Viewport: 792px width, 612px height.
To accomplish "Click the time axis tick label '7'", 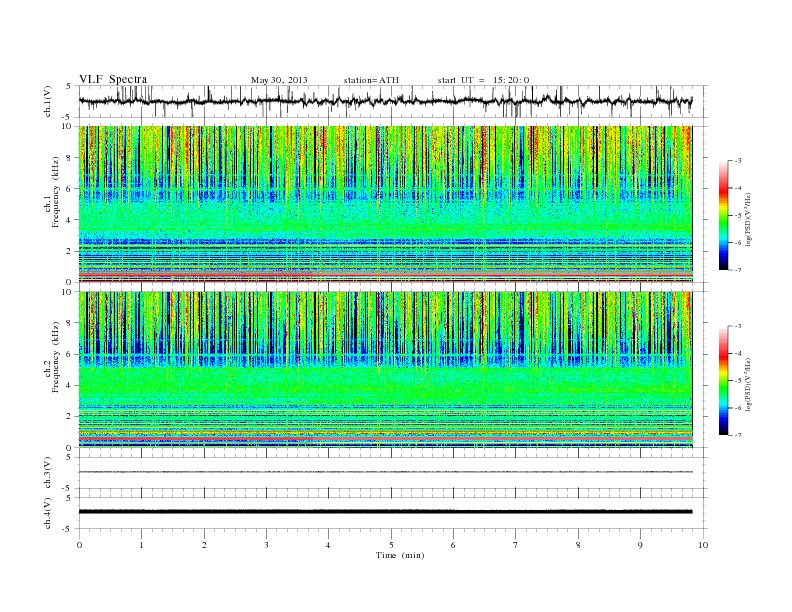I will pos(516,545).
